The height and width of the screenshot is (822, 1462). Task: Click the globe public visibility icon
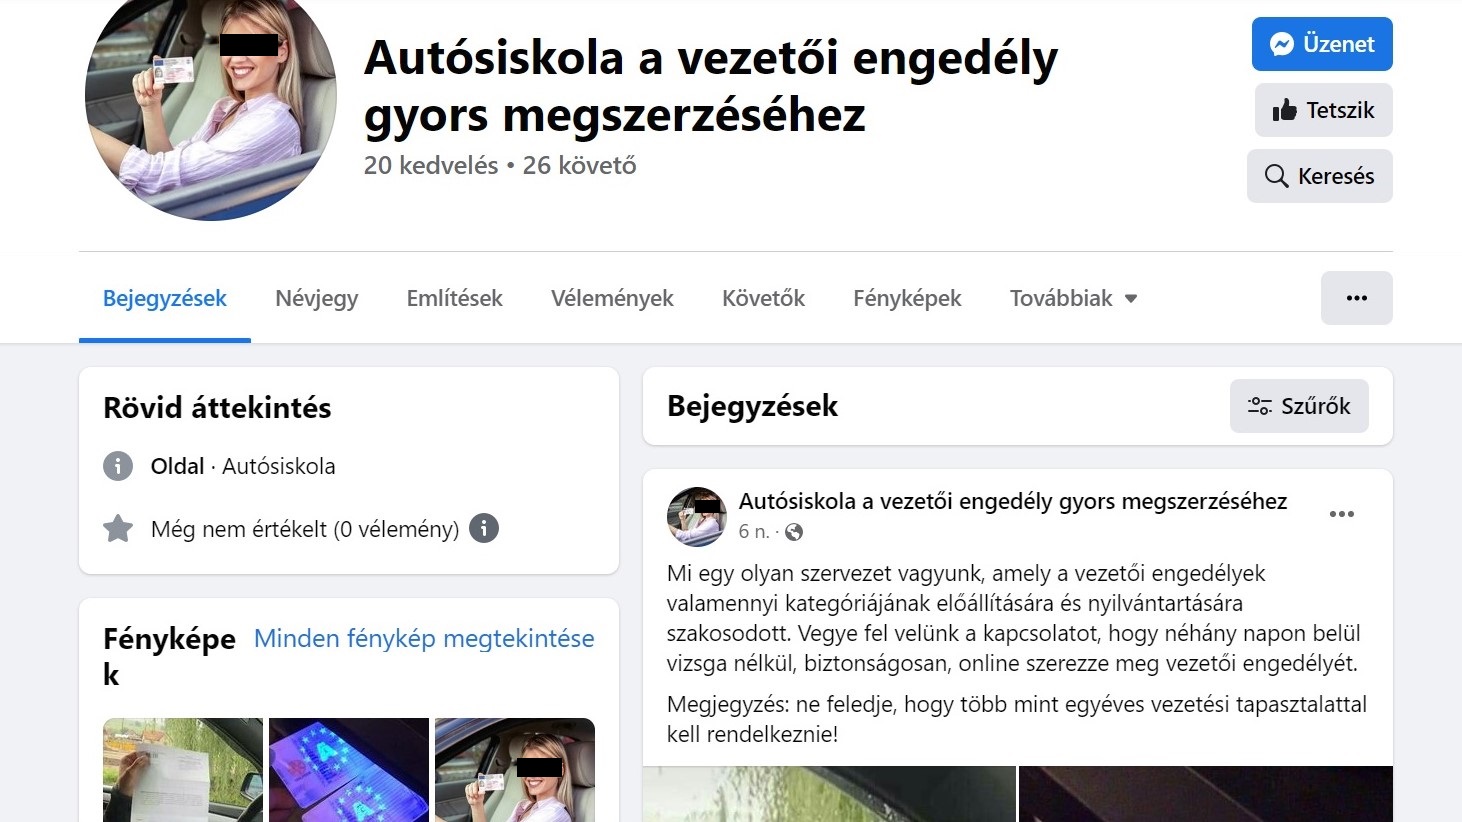[794, 532]
